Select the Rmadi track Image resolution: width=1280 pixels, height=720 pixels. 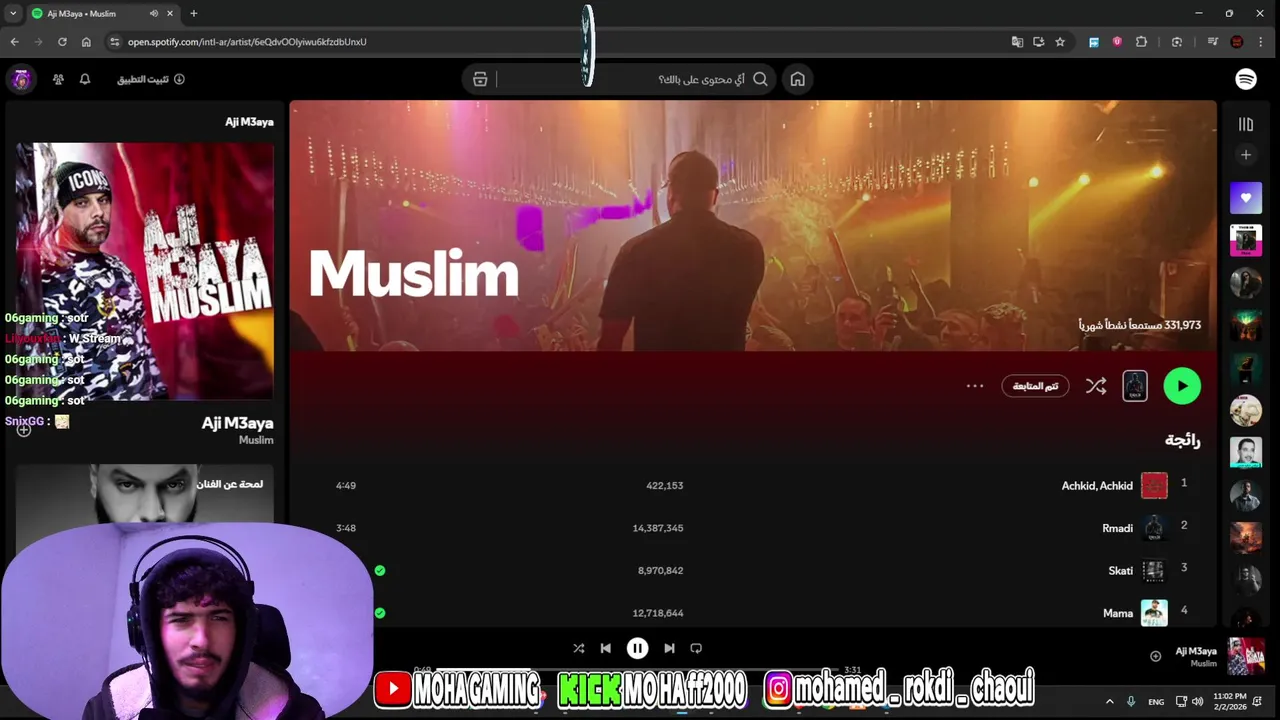(752, 528)
